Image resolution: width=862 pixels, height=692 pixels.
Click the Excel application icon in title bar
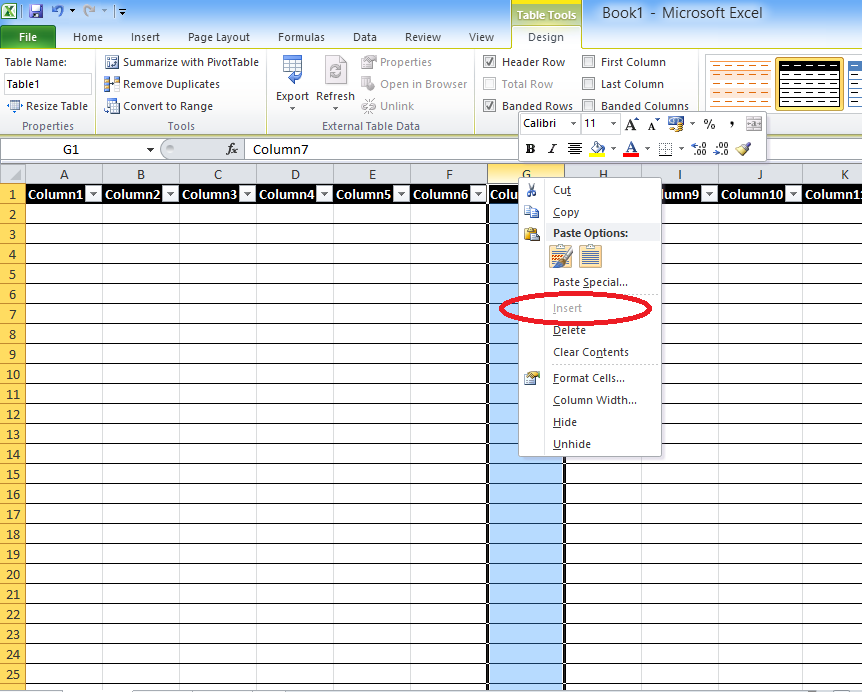[x=9, y=10]
